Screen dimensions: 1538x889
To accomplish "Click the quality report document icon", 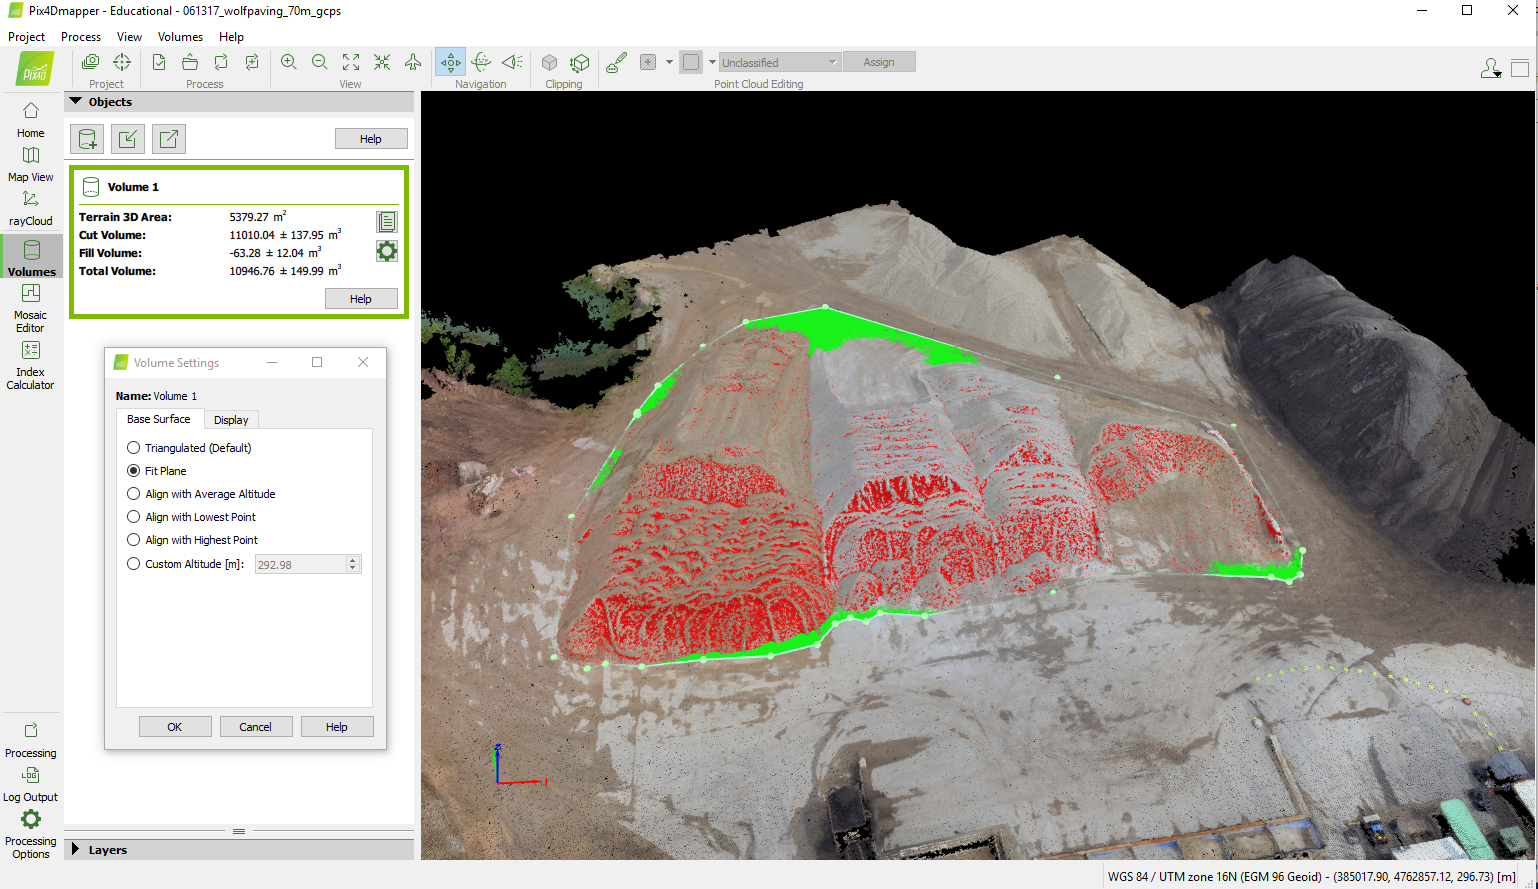I will pos(159,62).
